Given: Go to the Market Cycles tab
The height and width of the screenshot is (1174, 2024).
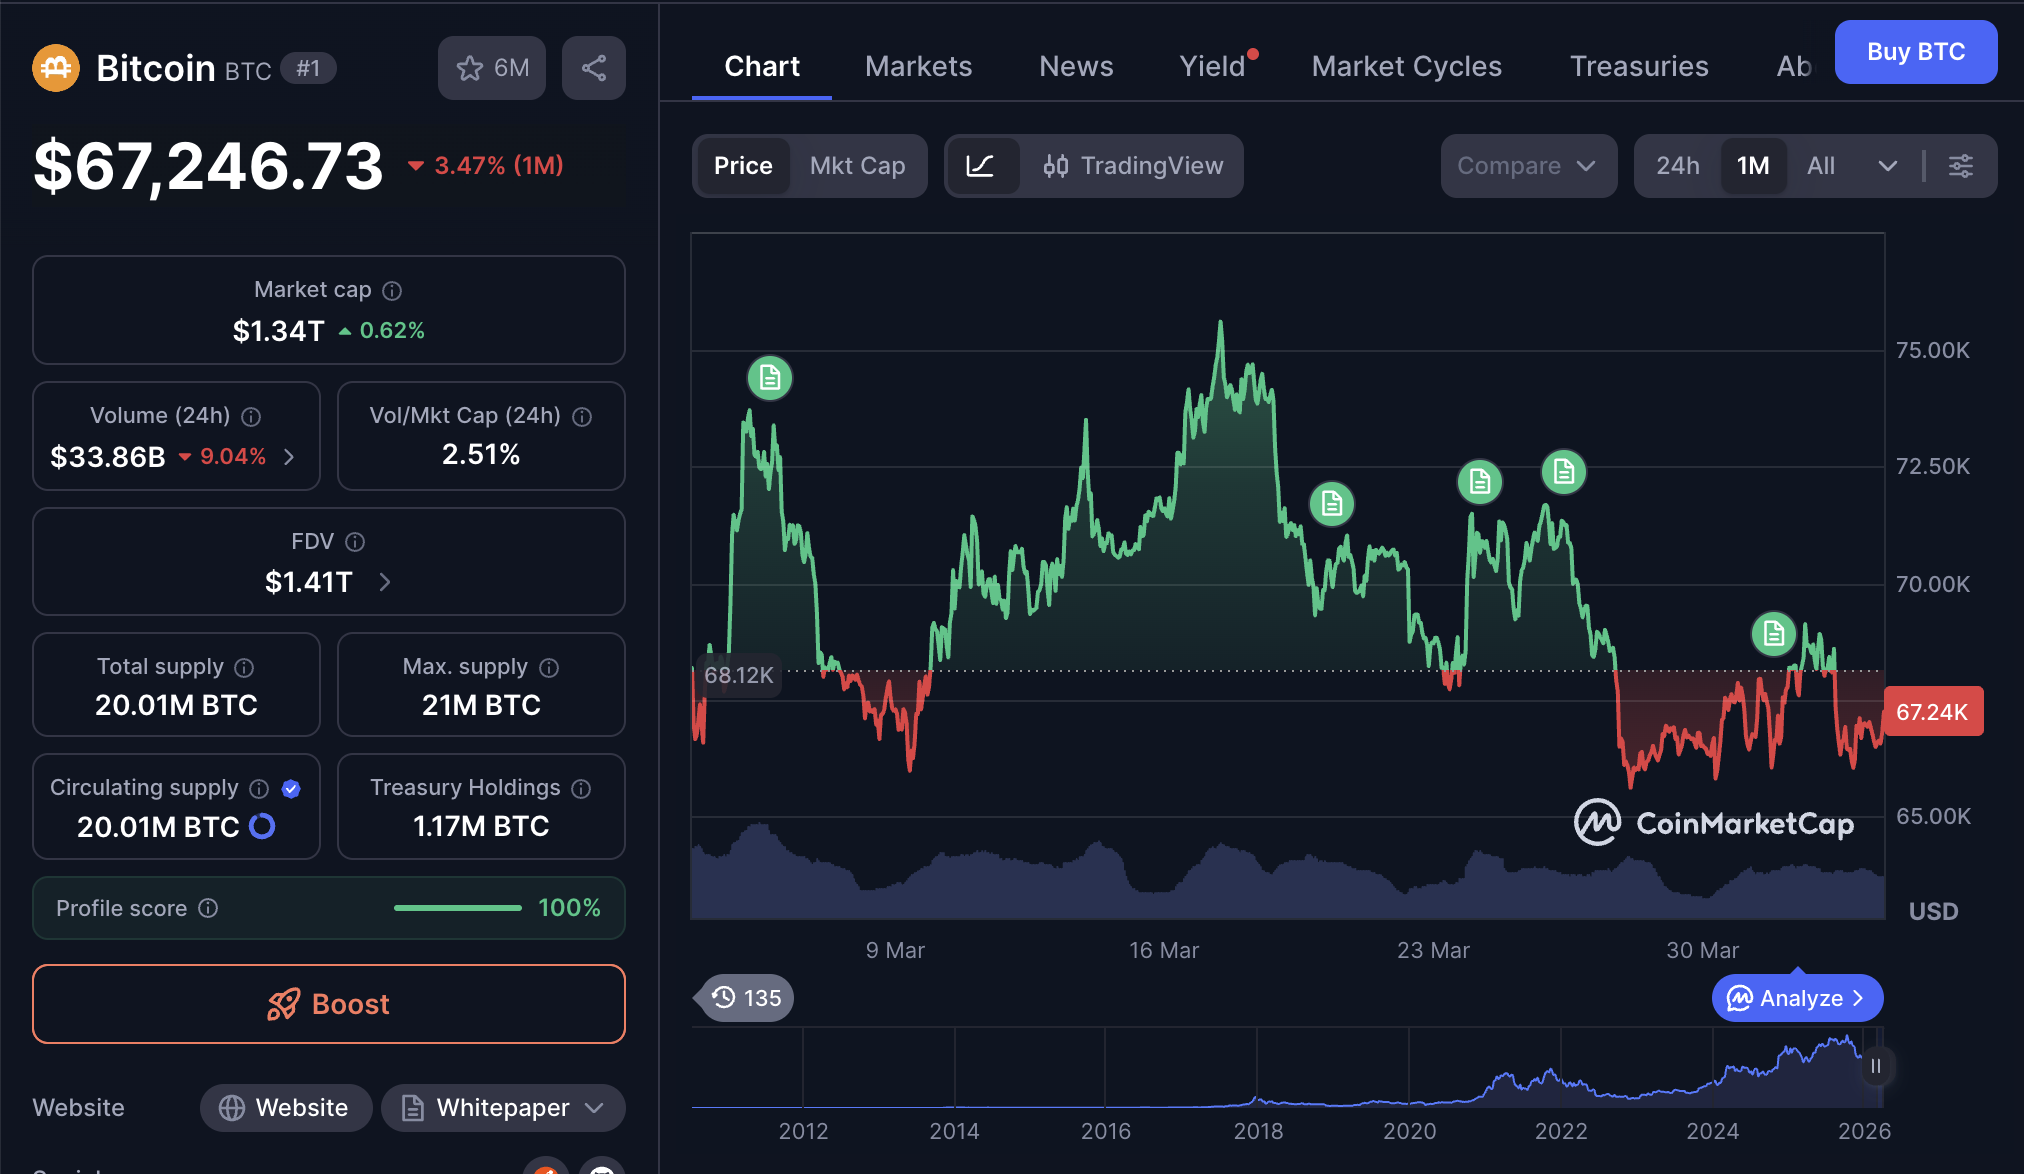Looking at the screenshot, I should click(x=1406, y=66).
